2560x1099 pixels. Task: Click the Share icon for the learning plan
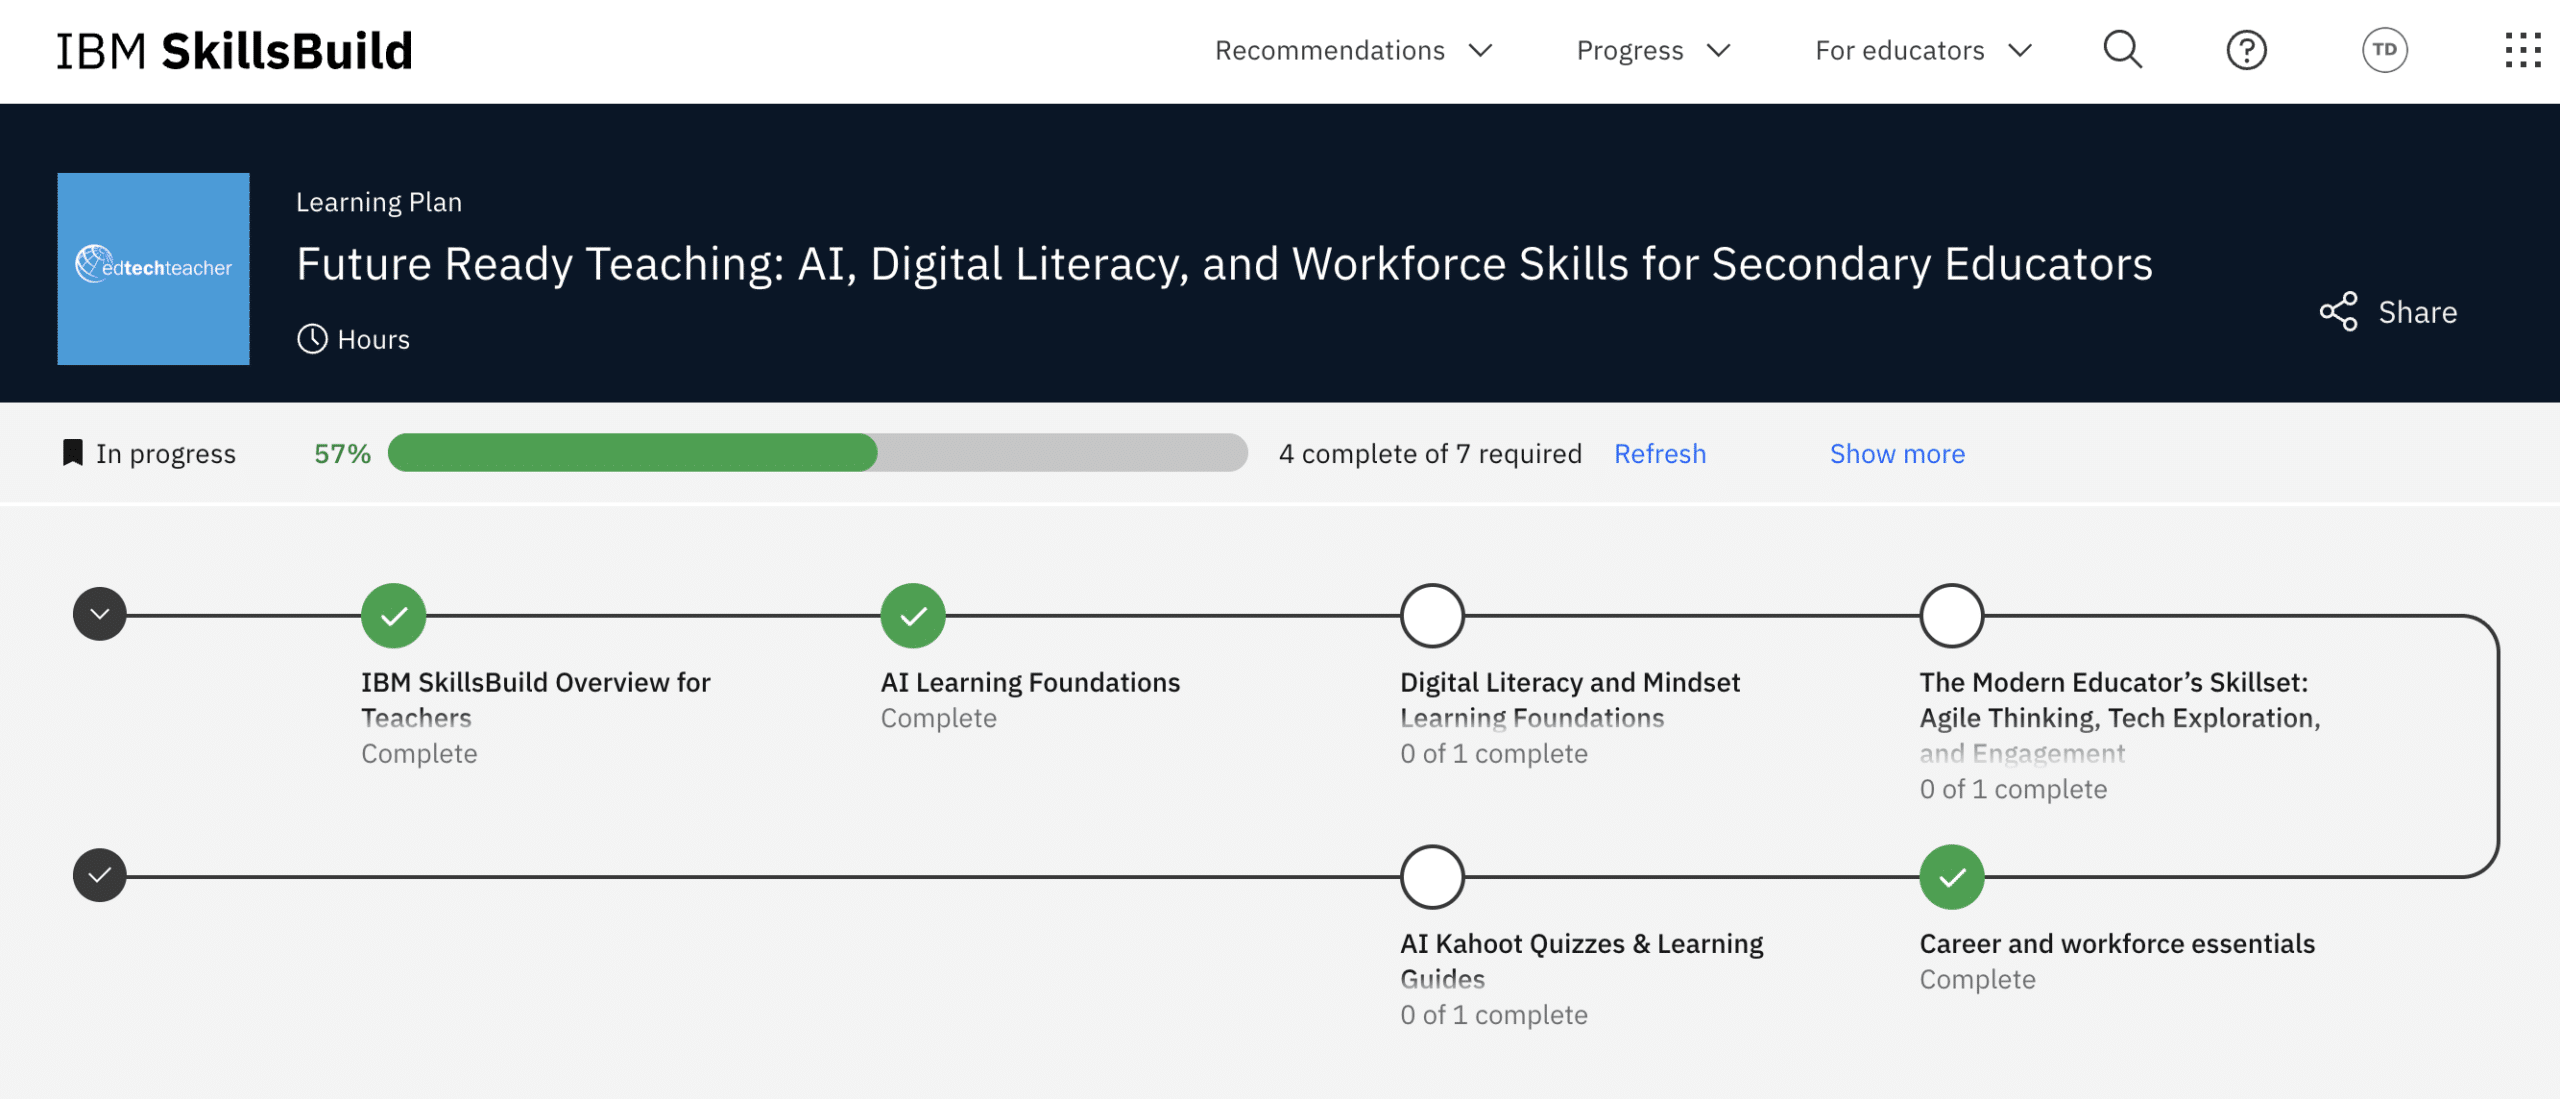coord(2338,312)
